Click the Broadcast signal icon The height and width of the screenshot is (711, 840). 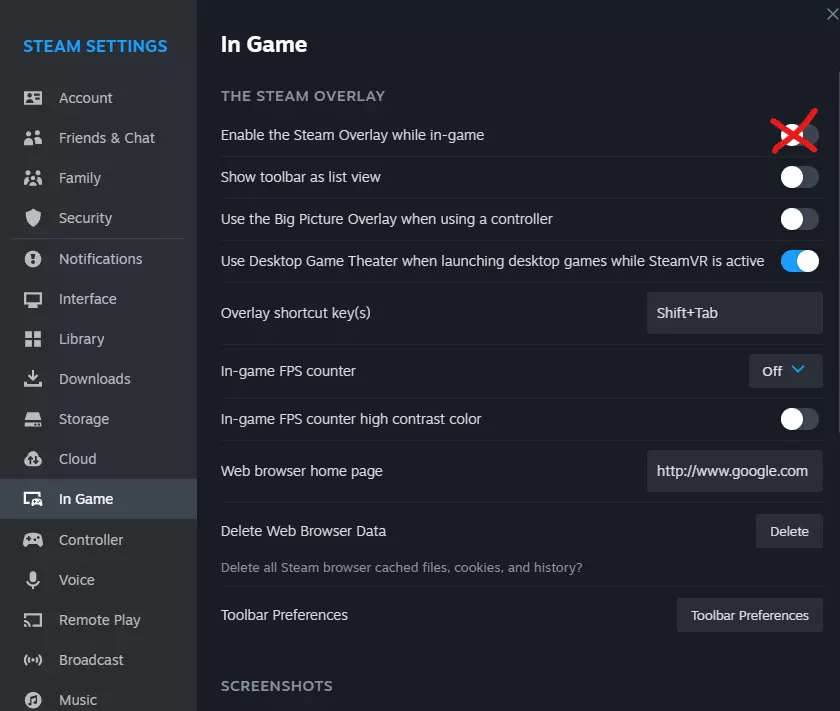(33, 660)
